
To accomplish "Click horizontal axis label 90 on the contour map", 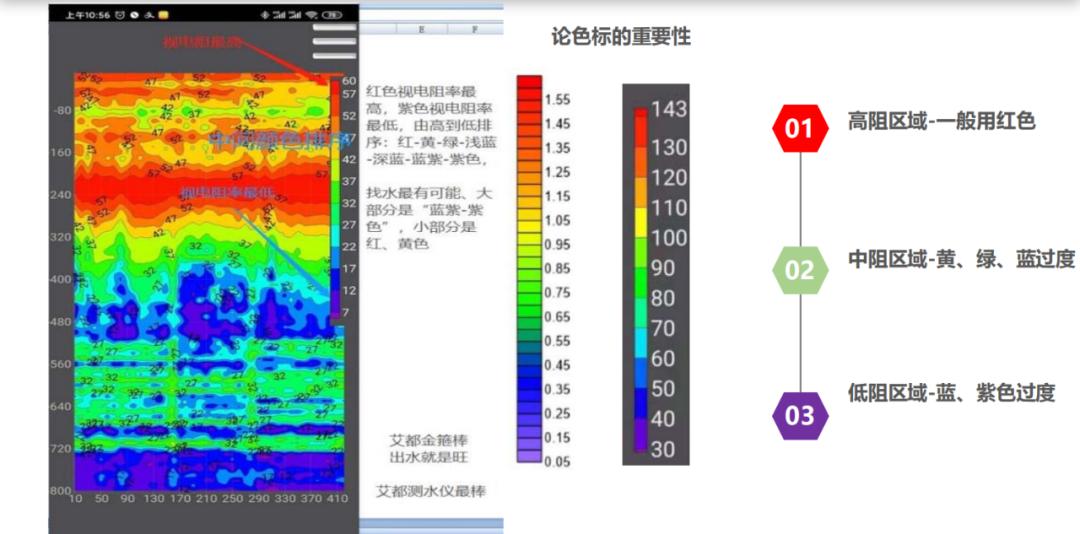I will [127, 498].
